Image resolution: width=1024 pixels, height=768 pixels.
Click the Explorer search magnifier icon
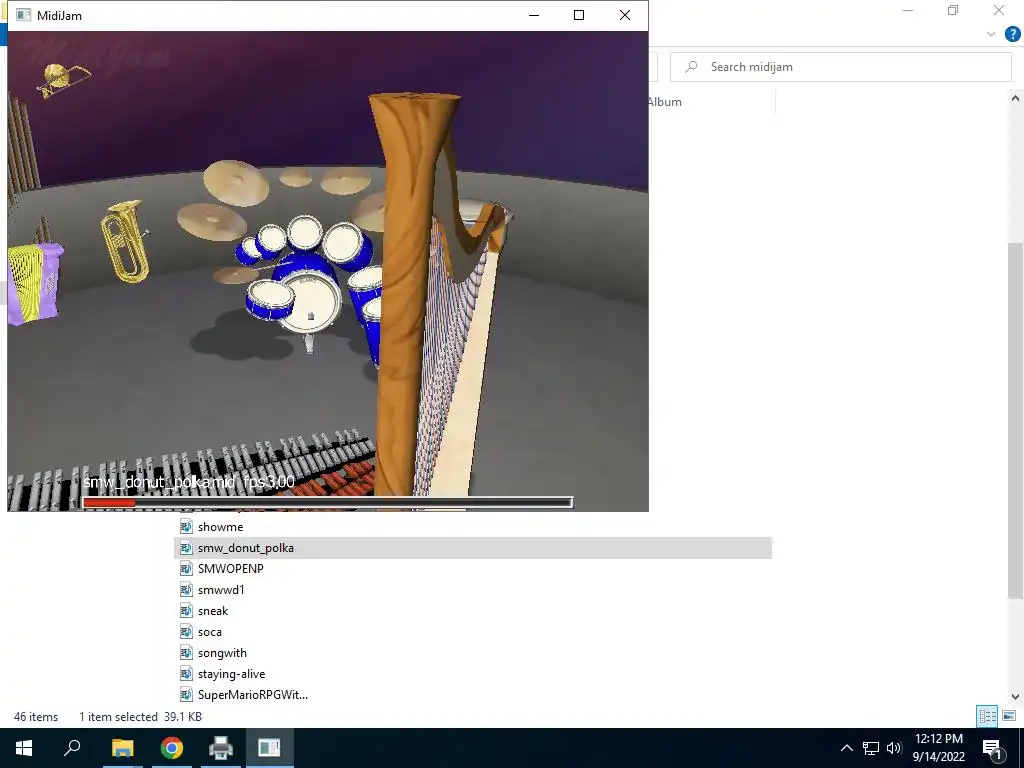[x=691, y=67]
